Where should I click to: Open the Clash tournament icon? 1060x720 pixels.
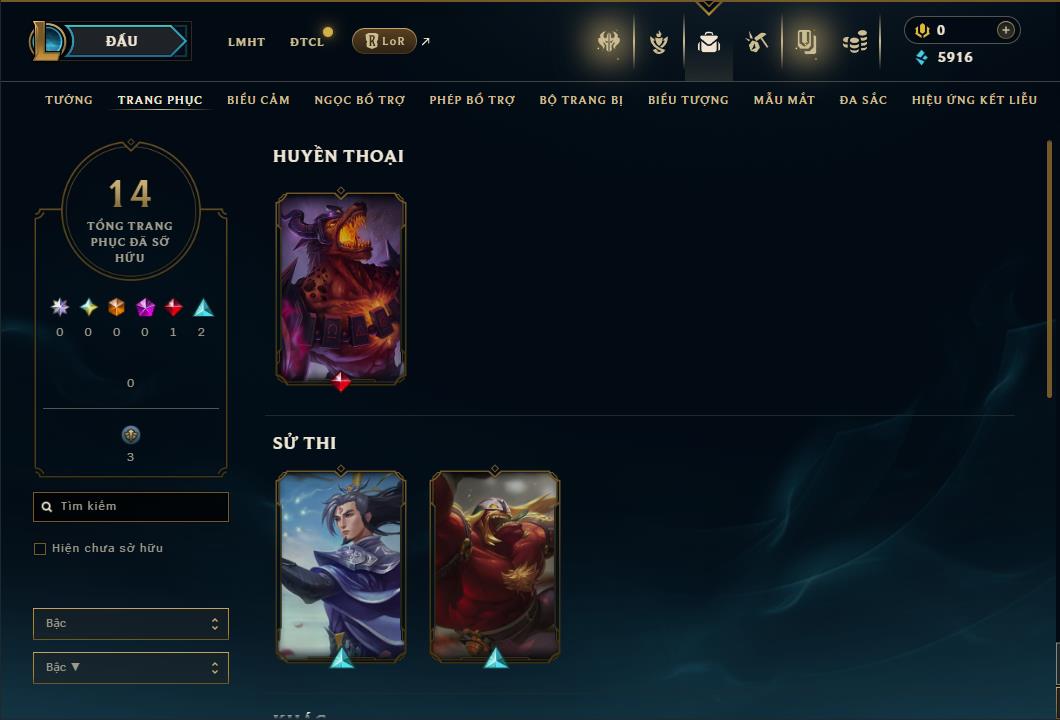tap(608, 42)
